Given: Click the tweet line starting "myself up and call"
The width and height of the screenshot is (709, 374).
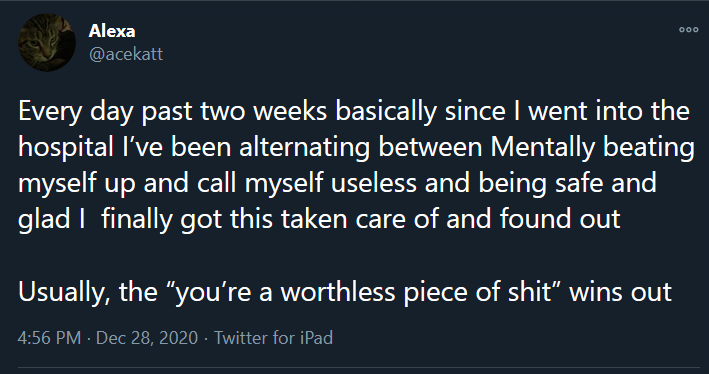Looking at the screenshot, I should coord(337,183).
